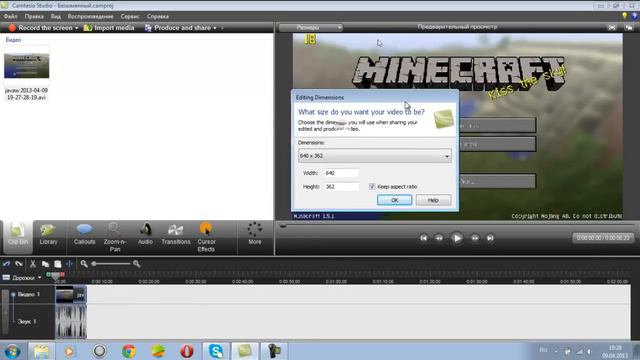Adjust the timeline zoom slider
Viewport: 640px width, 360px height.
pos(94,264)
